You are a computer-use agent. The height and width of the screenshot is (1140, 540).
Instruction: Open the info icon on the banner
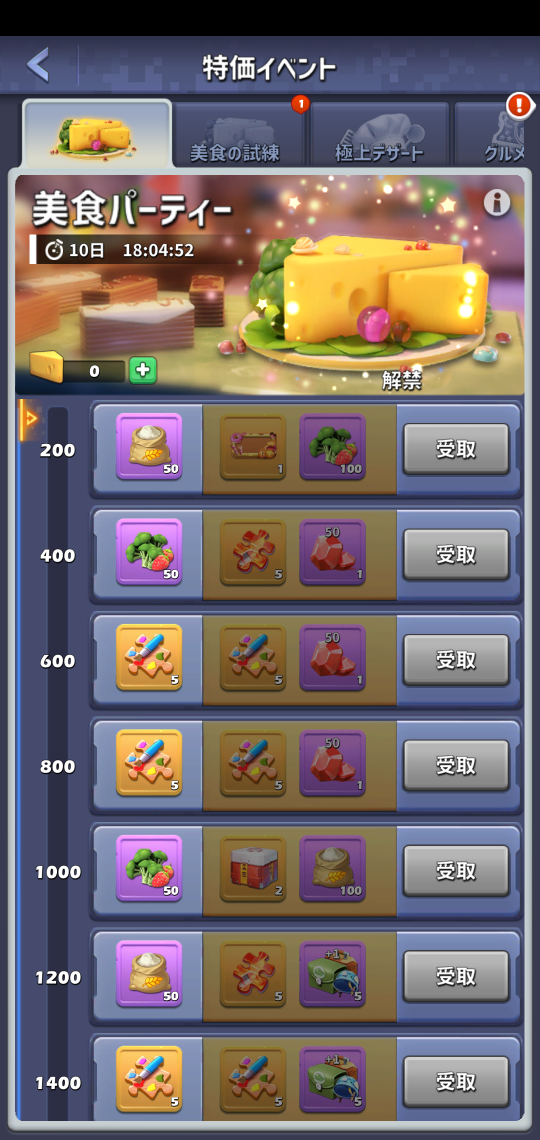pos(497,203)
